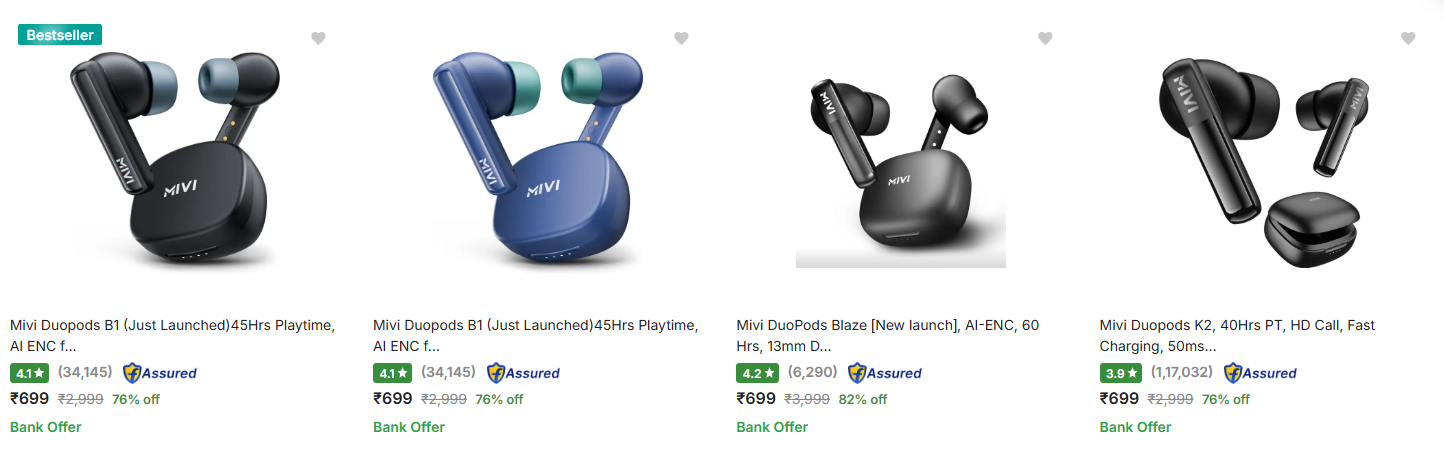Click Assured badge on DuoPods Blaze
Screen dimensions: 1444x450
click(885, 373)
